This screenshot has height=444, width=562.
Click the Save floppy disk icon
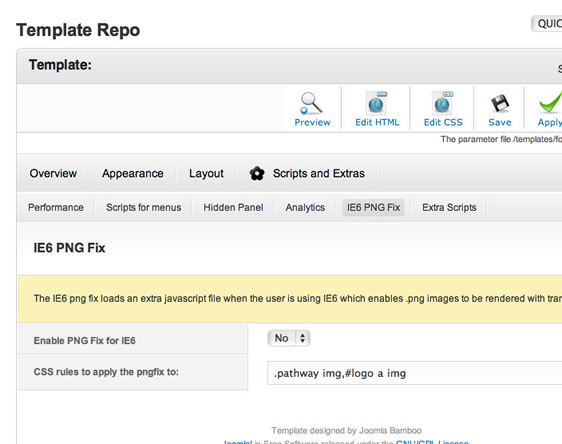500,103
